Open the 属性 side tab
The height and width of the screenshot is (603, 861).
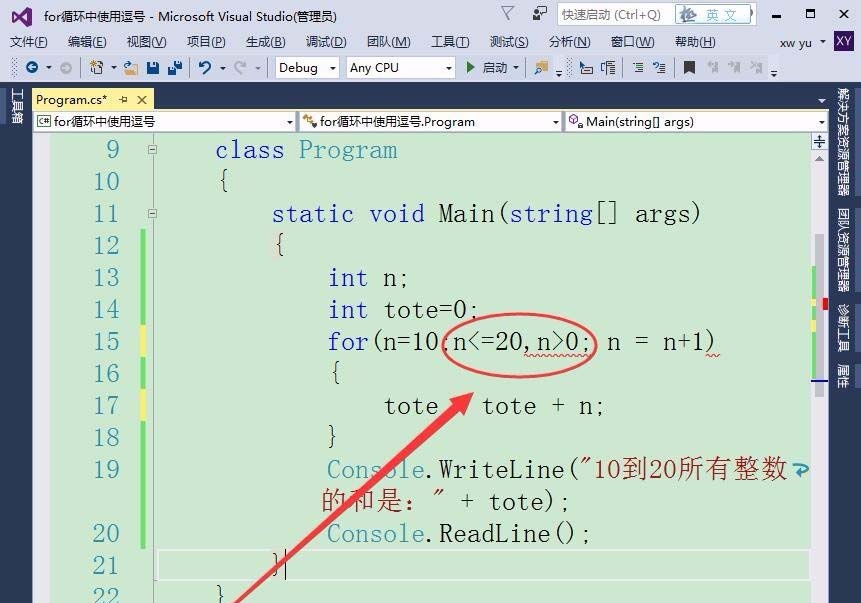point(843,376)
